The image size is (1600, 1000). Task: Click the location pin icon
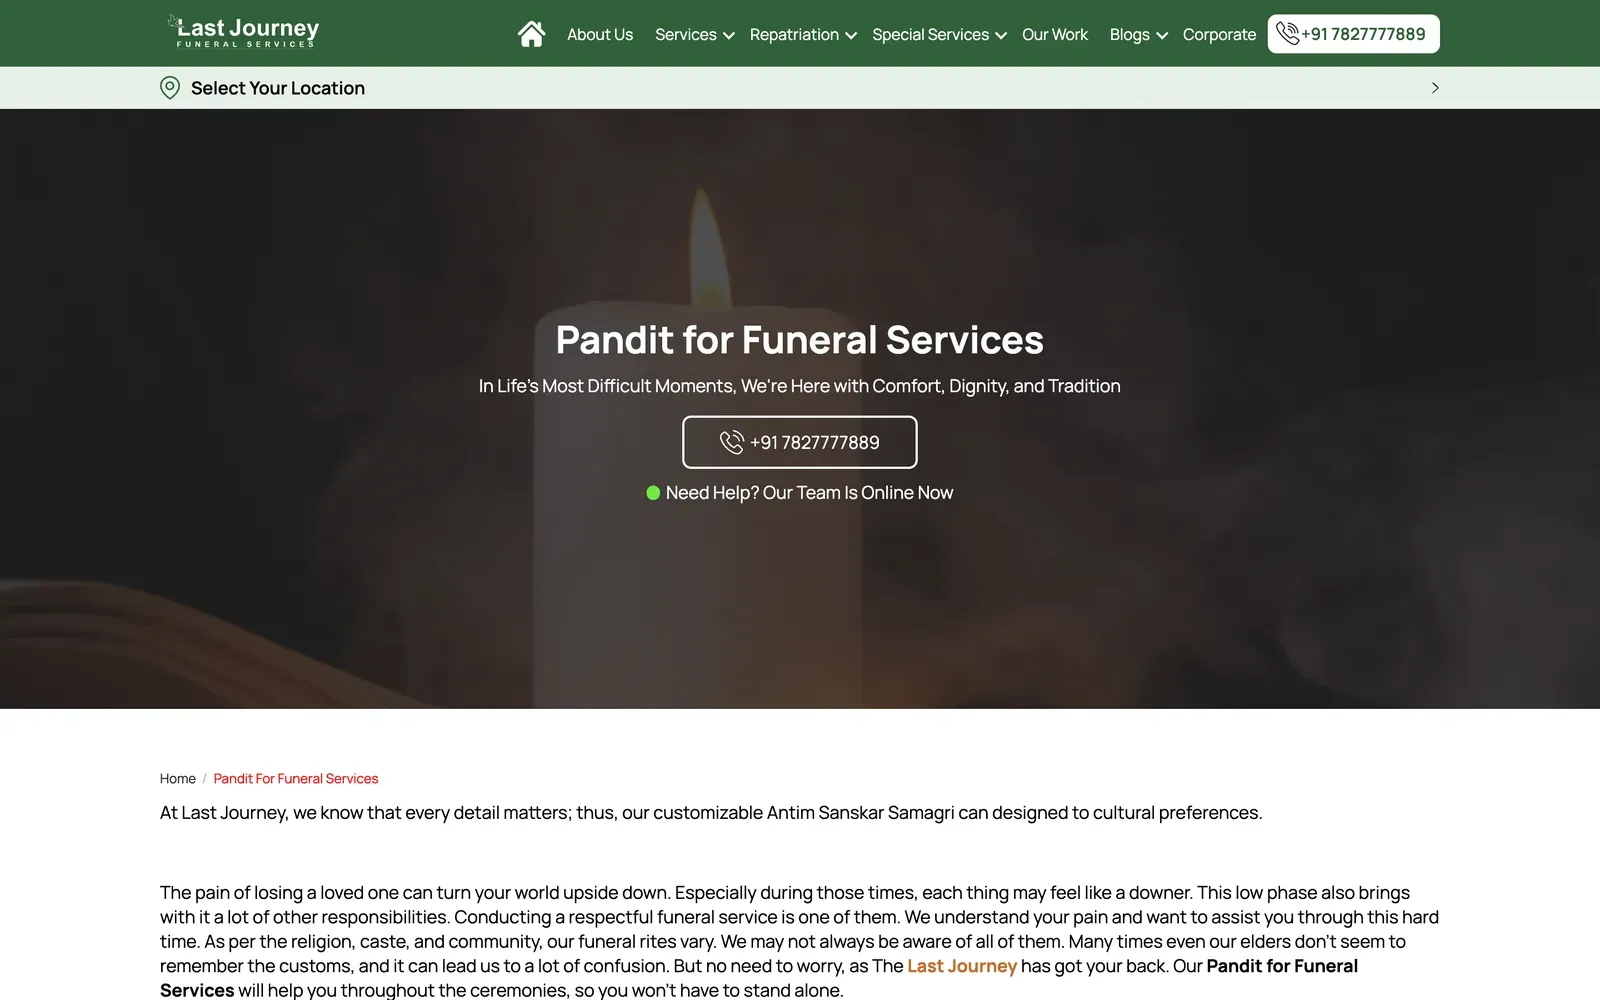(170, 88)
